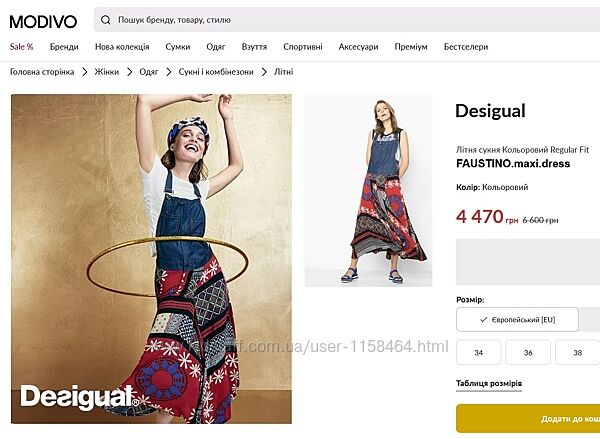
Task: Open the Сукні і комбінезони breadcrumb
Action: tap(216, 72)
